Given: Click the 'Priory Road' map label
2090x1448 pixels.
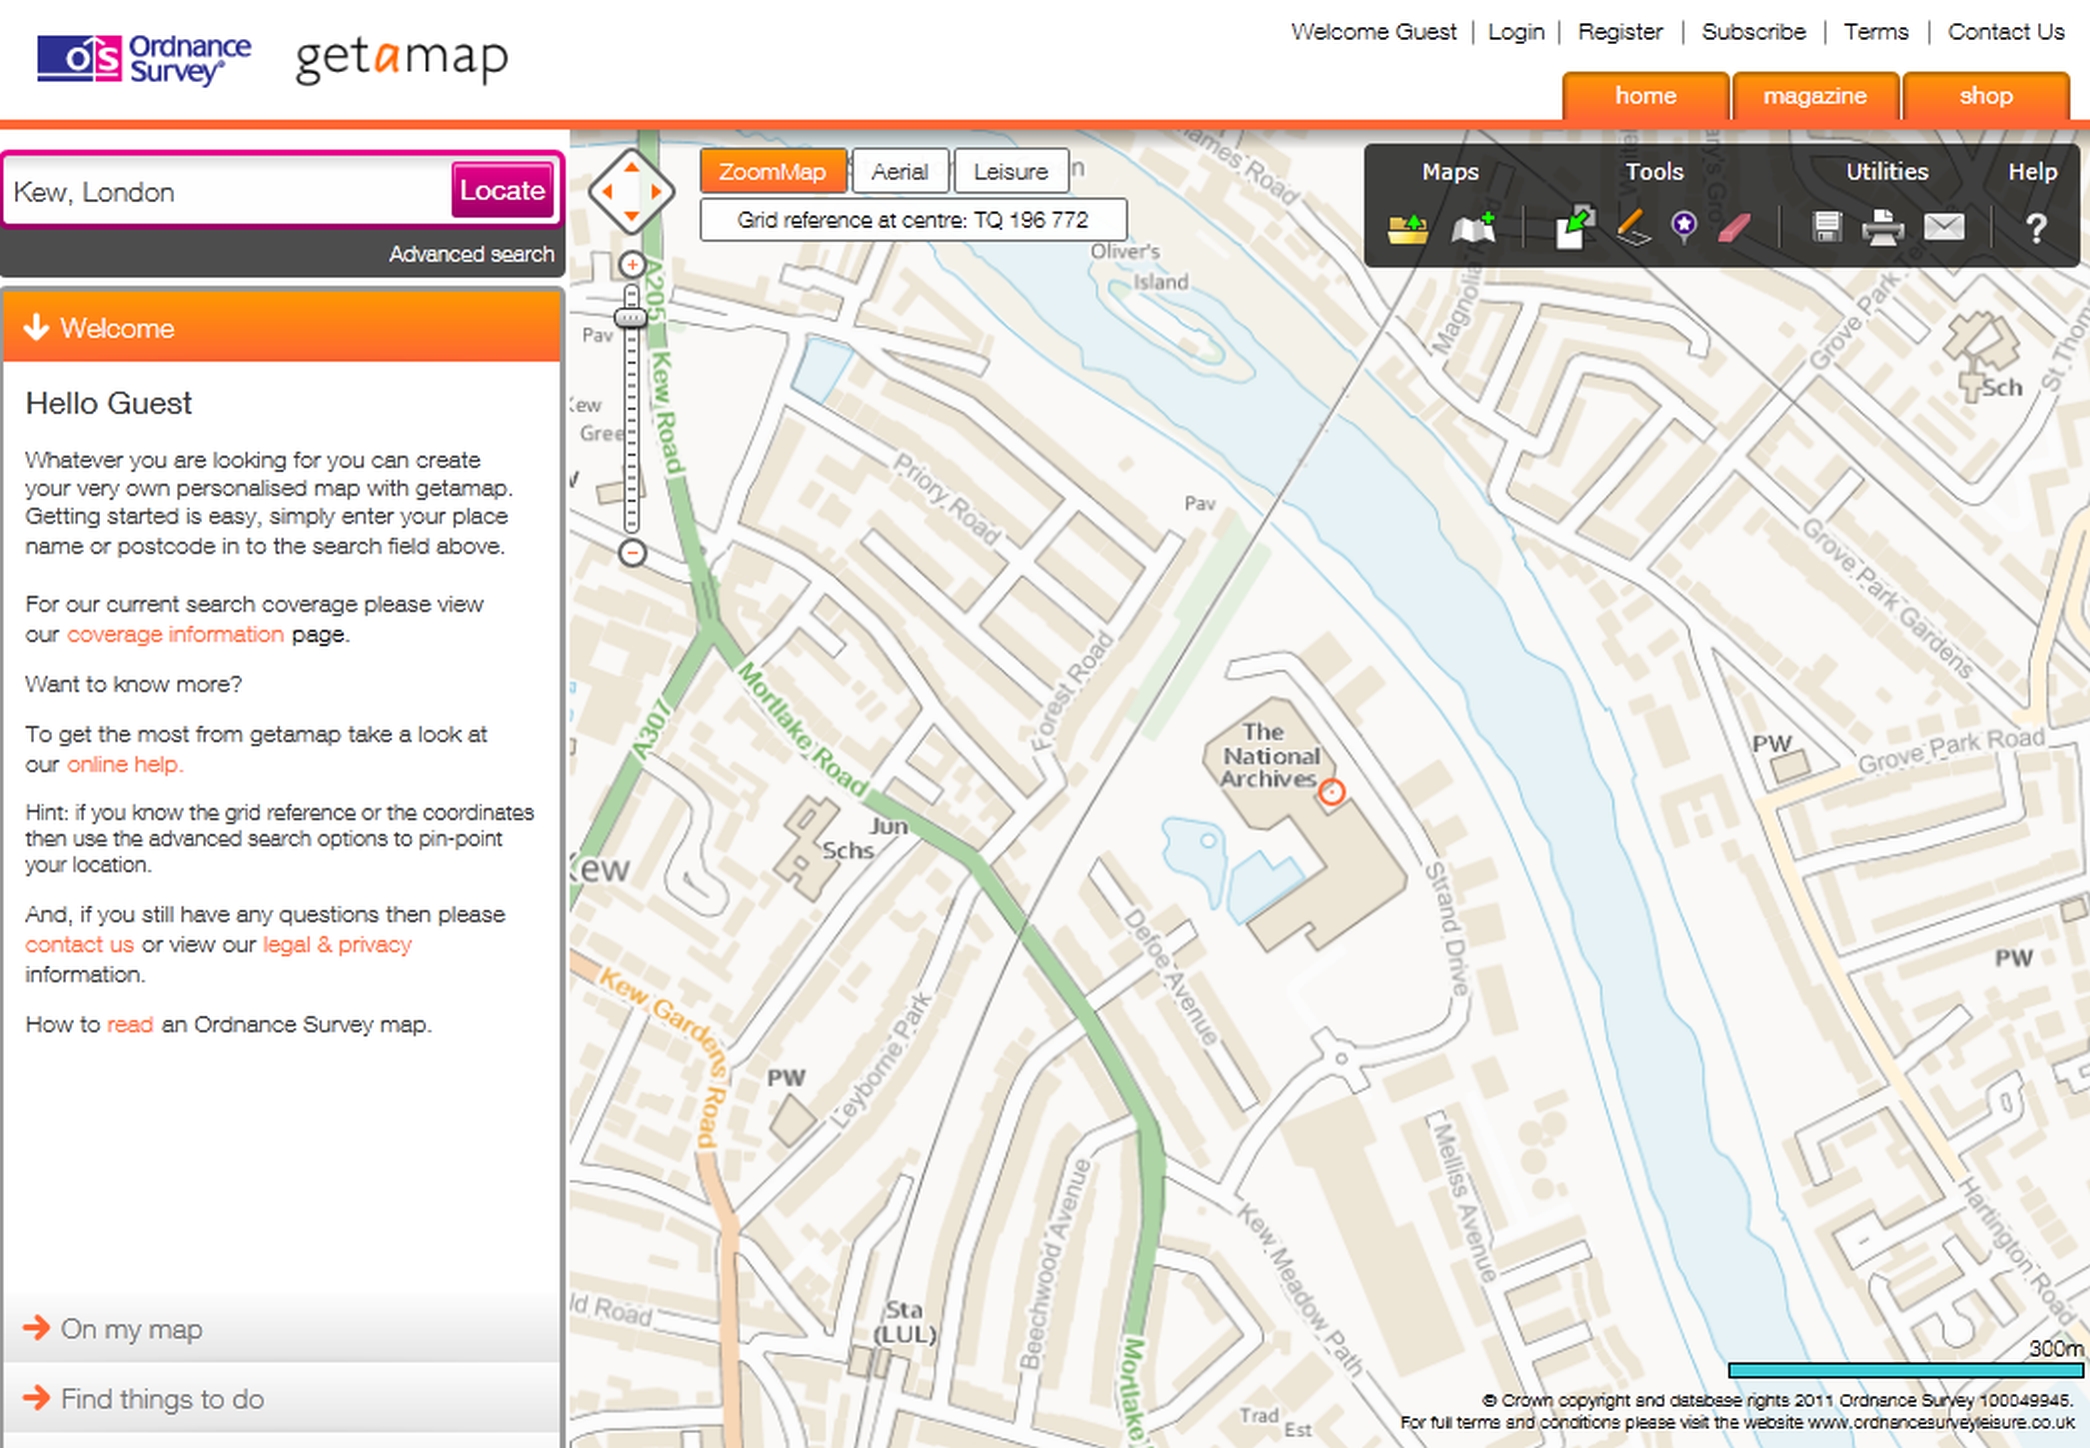Looking at the screenshot, I should pyautogui.click(x=946, y=499).
